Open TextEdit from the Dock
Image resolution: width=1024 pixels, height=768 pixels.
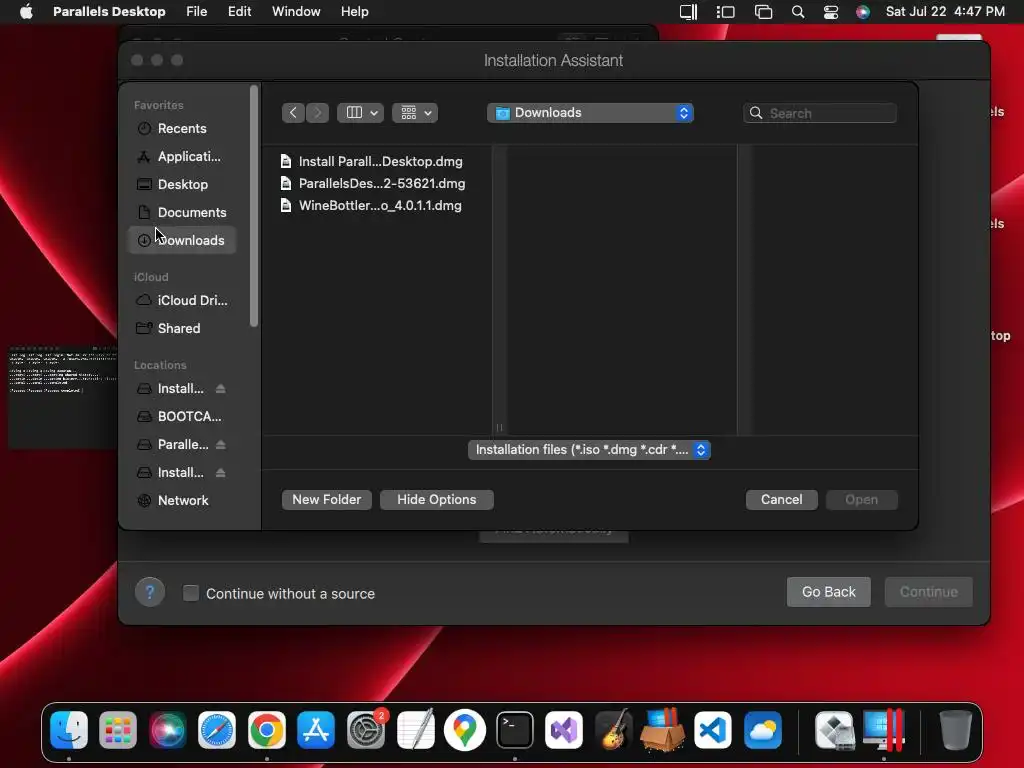[415, 729]
